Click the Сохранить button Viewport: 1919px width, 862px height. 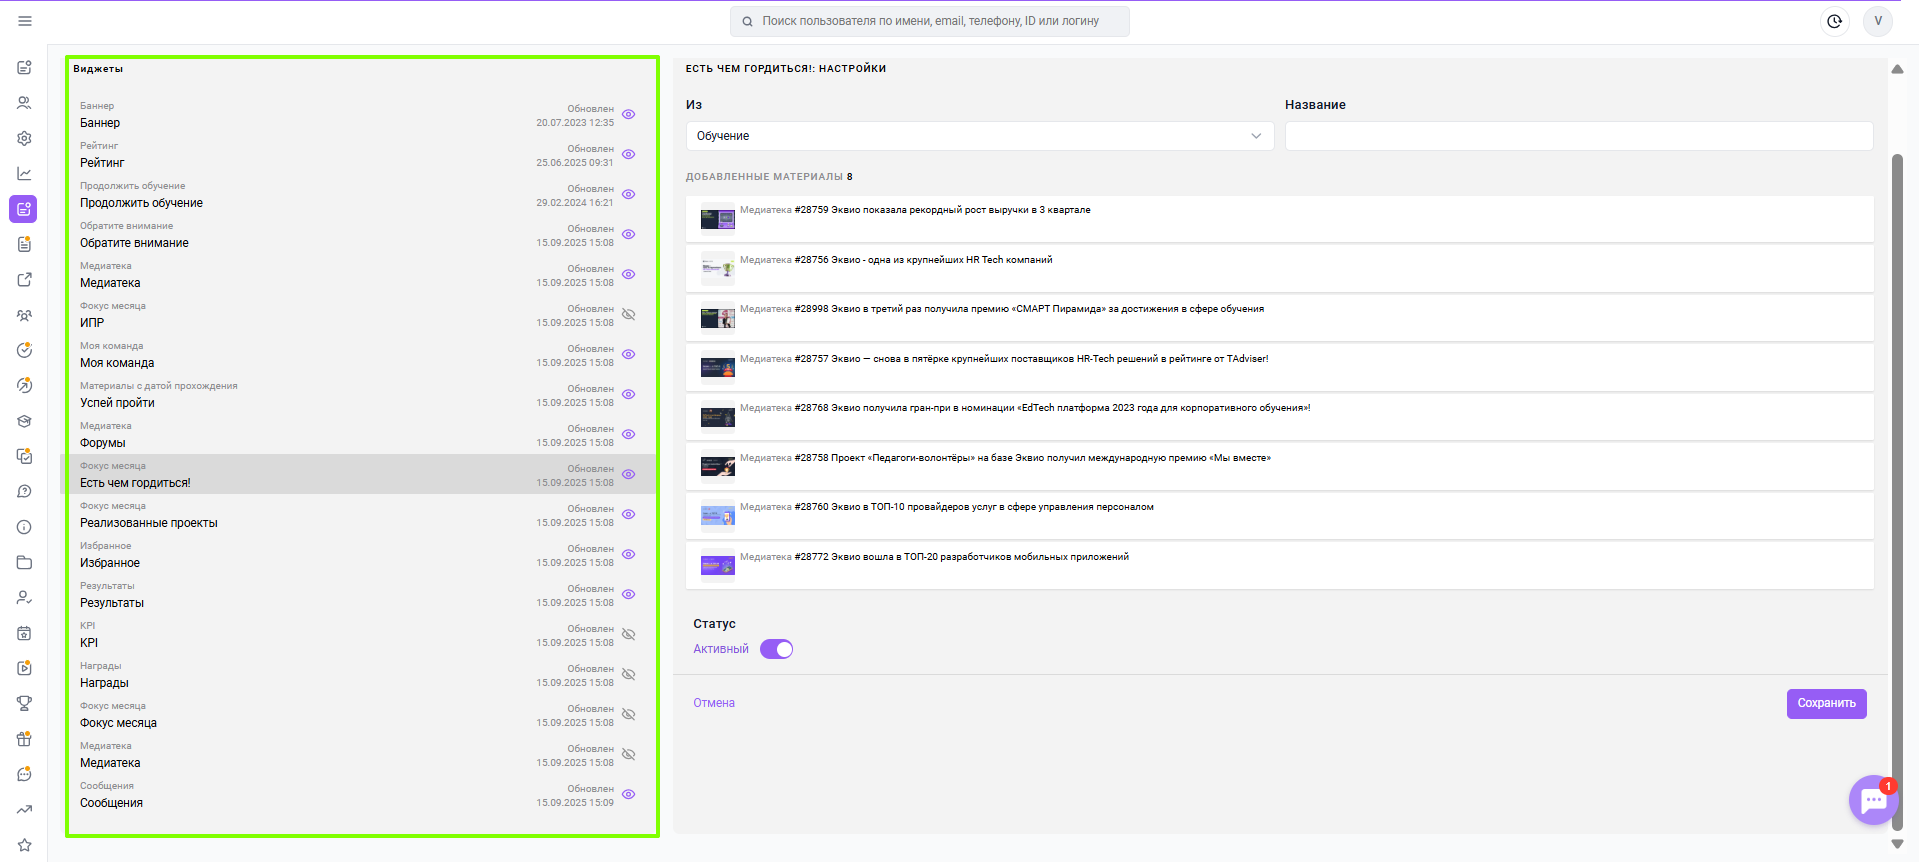tap(1826, 703)
